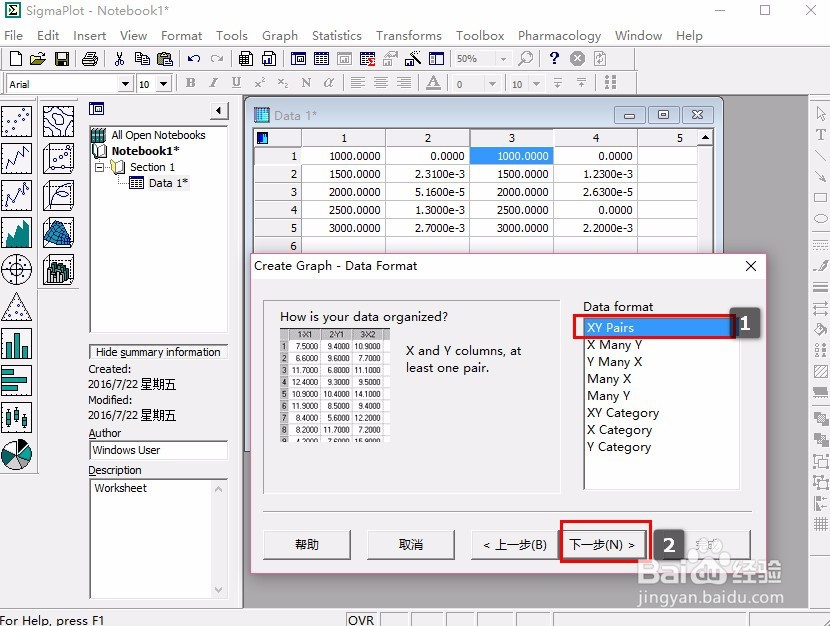Select the horizontal bar chart icon
830x626 pixels.
16,380
